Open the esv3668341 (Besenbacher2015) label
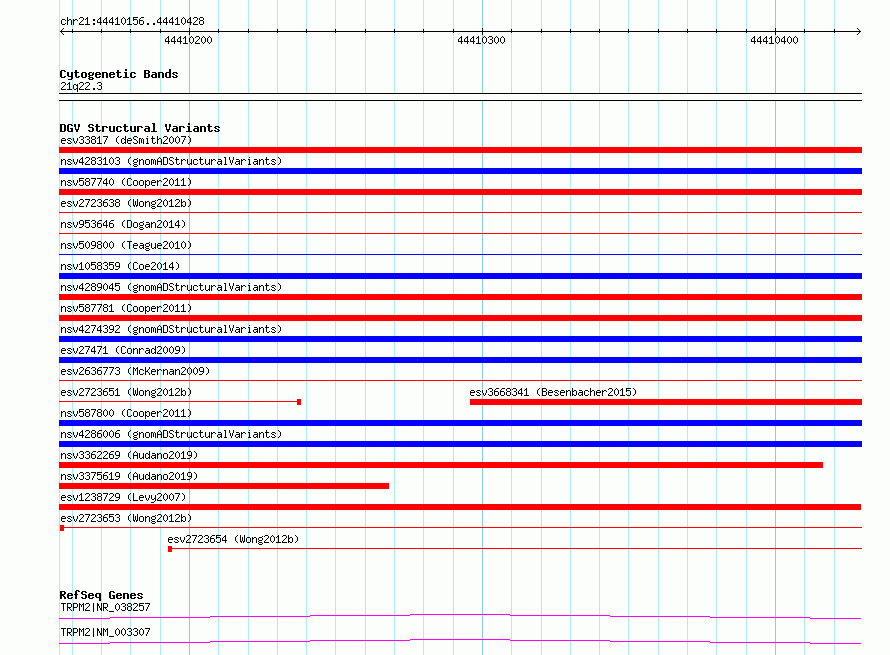Viewport: 890px width, 655px height. click(553, 392)
